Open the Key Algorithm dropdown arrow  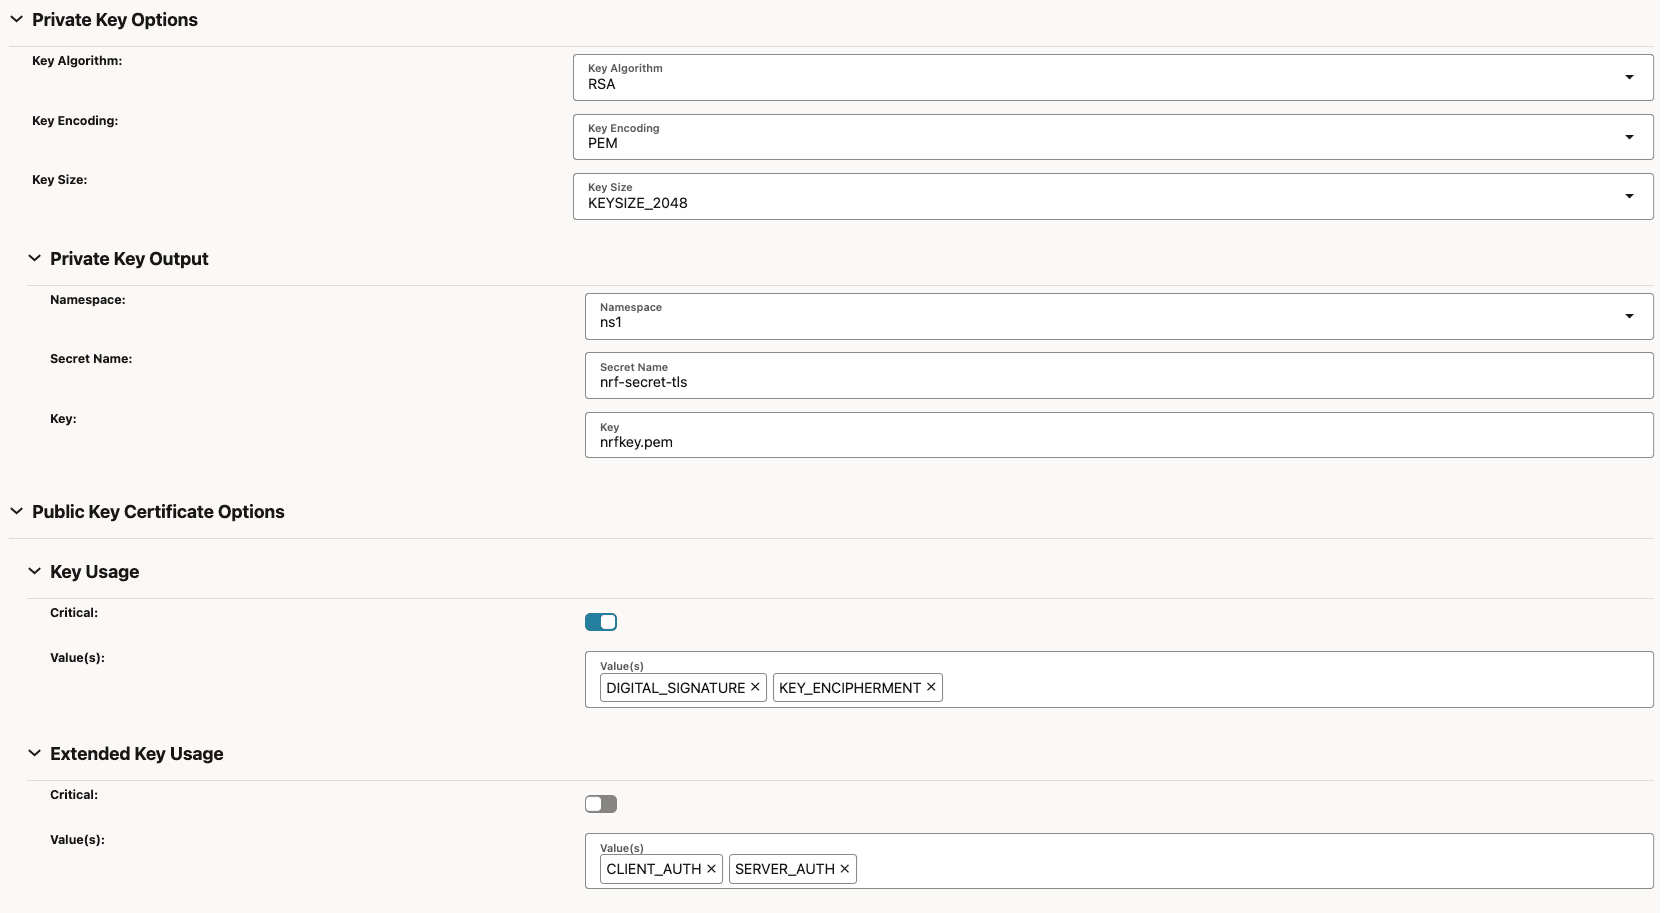pos(1629,77)
